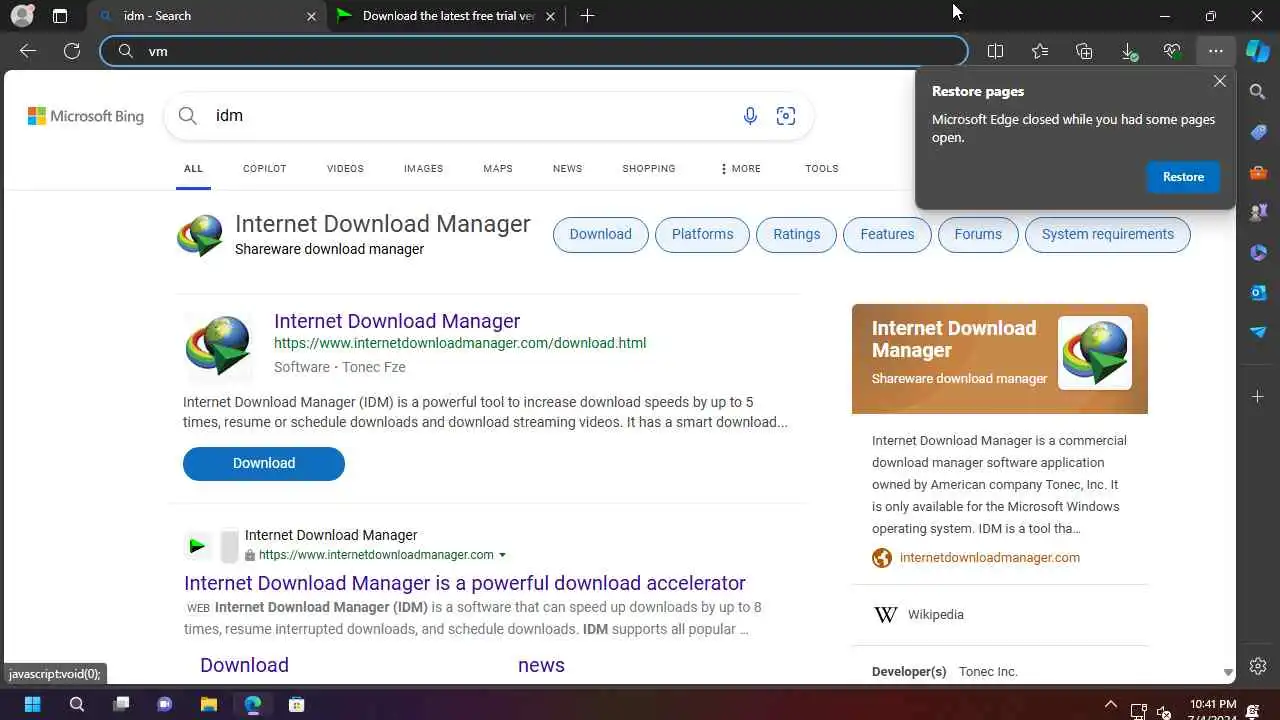Screen dimensions: 1280x720
Task: Focus the Edge address bar
Action: click(534, 51)
